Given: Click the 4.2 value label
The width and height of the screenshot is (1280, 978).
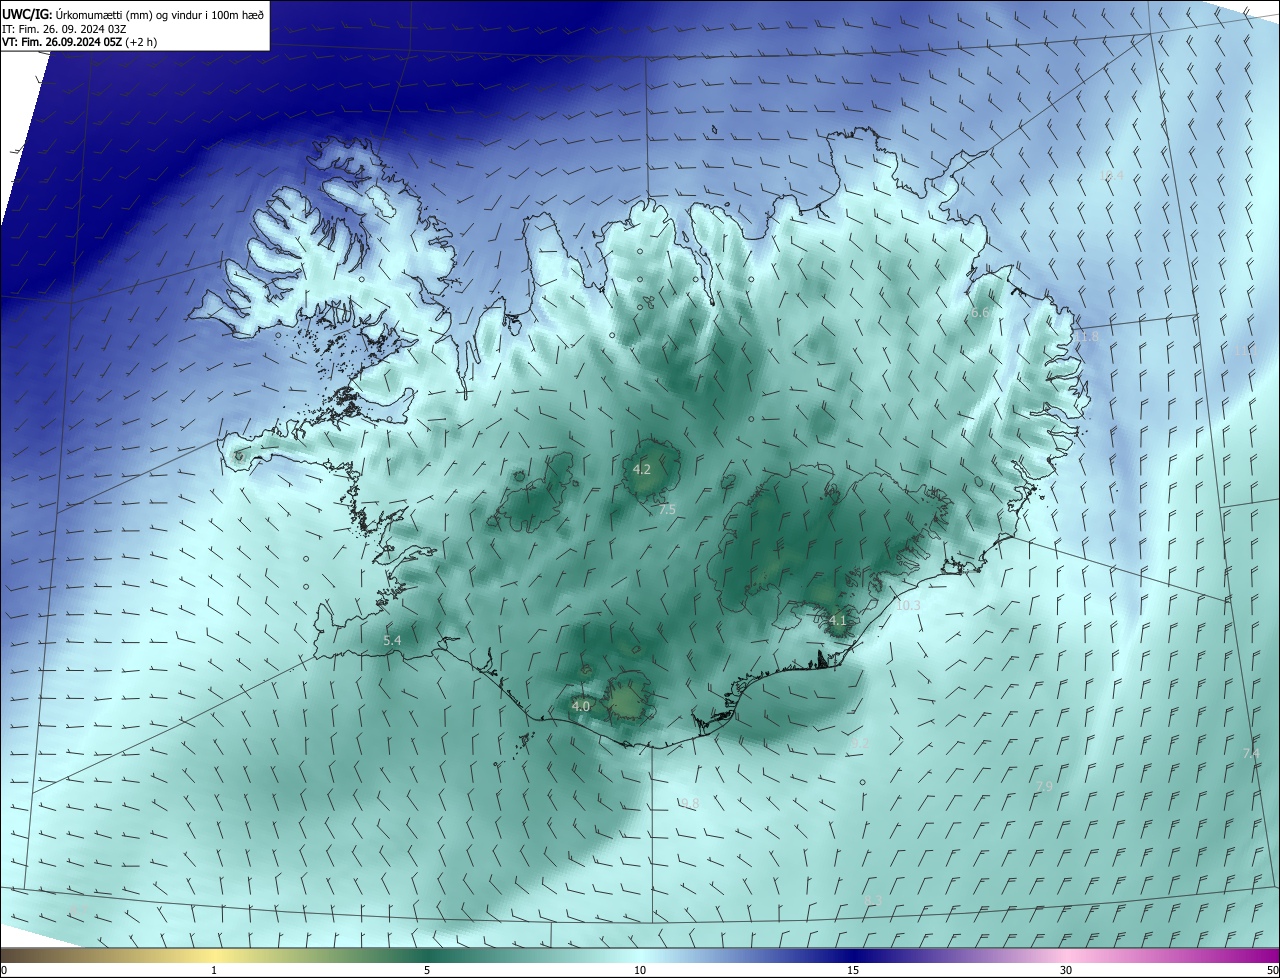Looking at the screenshot, I should [642, 469].
